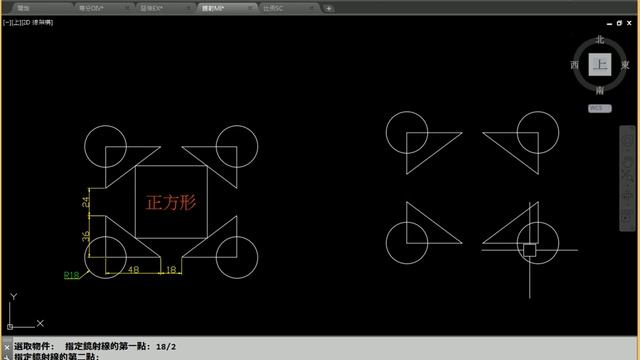This screenshot has height=360, width=640.
Task: Close the command line panel
Action: [7, 347]
